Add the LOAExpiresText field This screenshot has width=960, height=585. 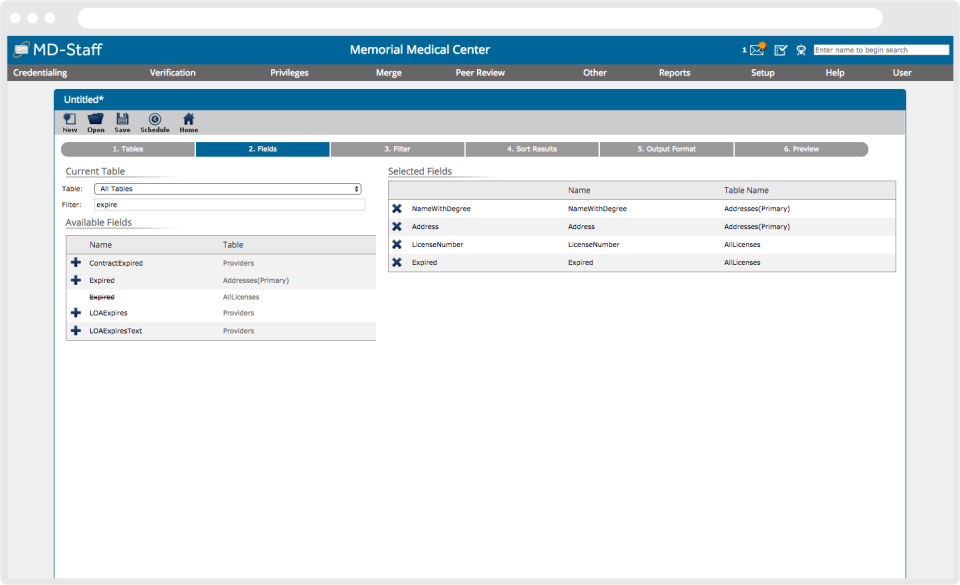75,331
